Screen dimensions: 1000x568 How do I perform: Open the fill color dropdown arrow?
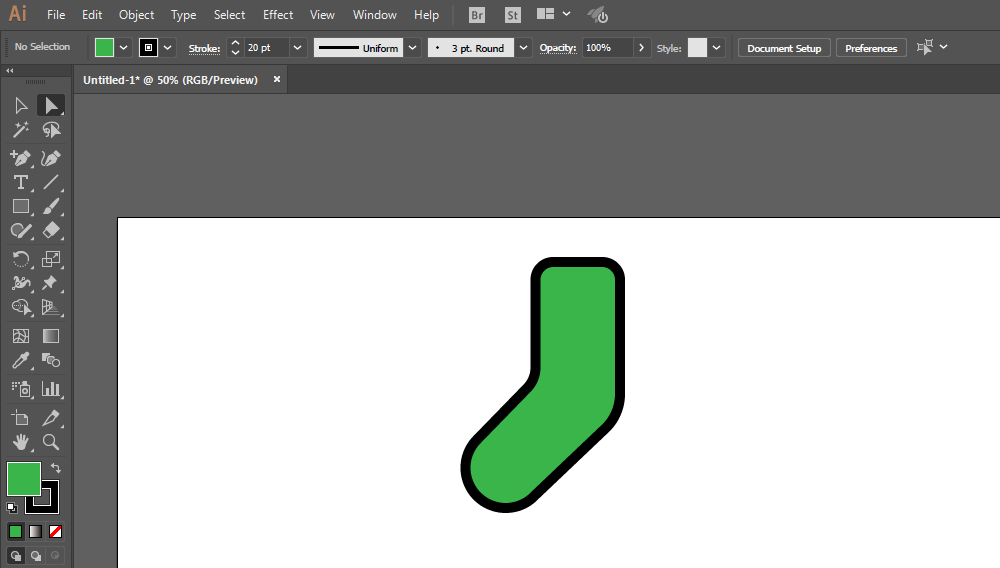(124, 48)
